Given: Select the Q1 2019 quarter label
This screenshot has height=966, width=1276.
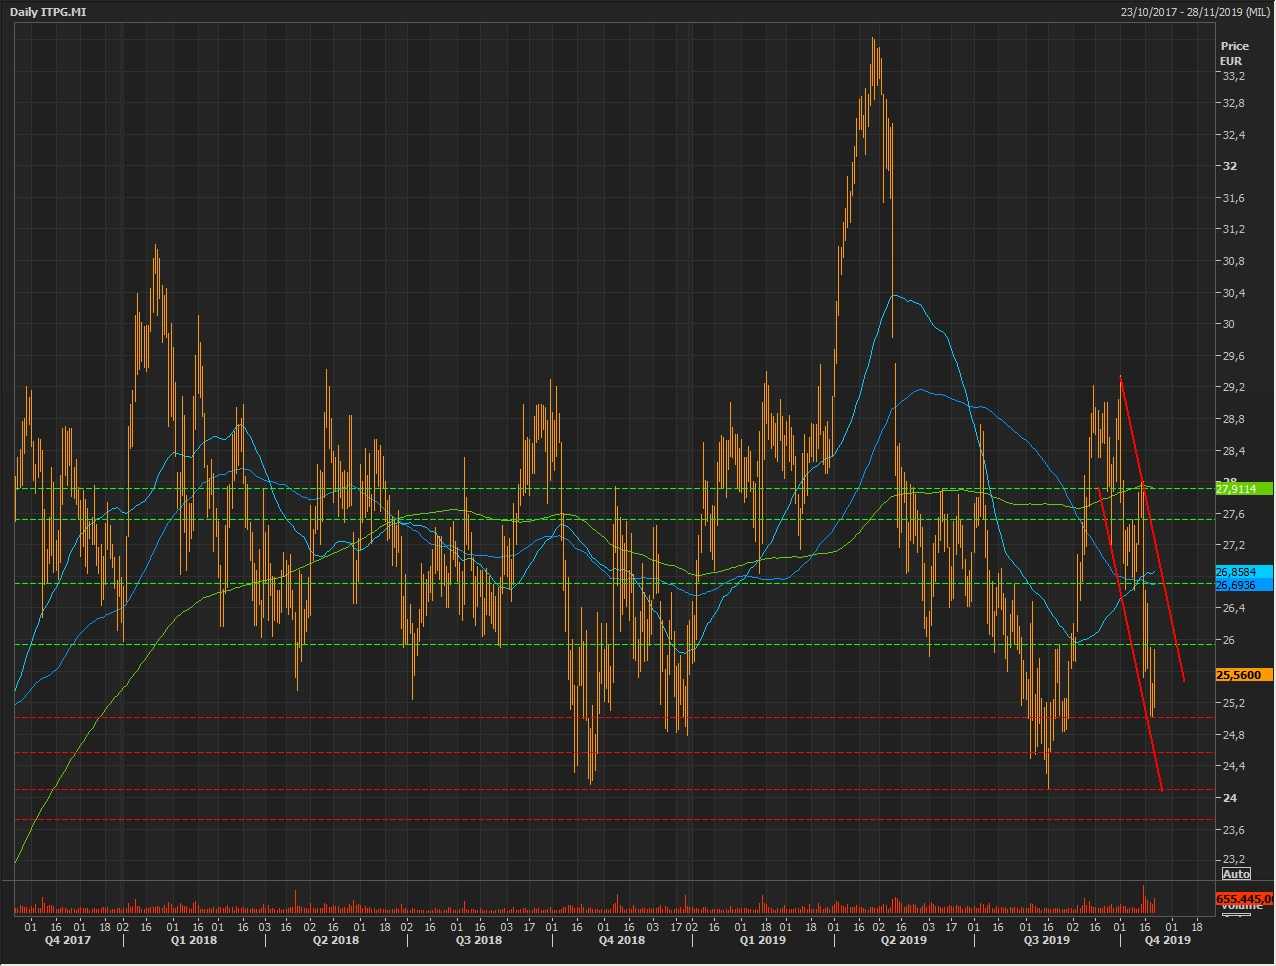Looking at the screenshot, I should tap(762, 940).
